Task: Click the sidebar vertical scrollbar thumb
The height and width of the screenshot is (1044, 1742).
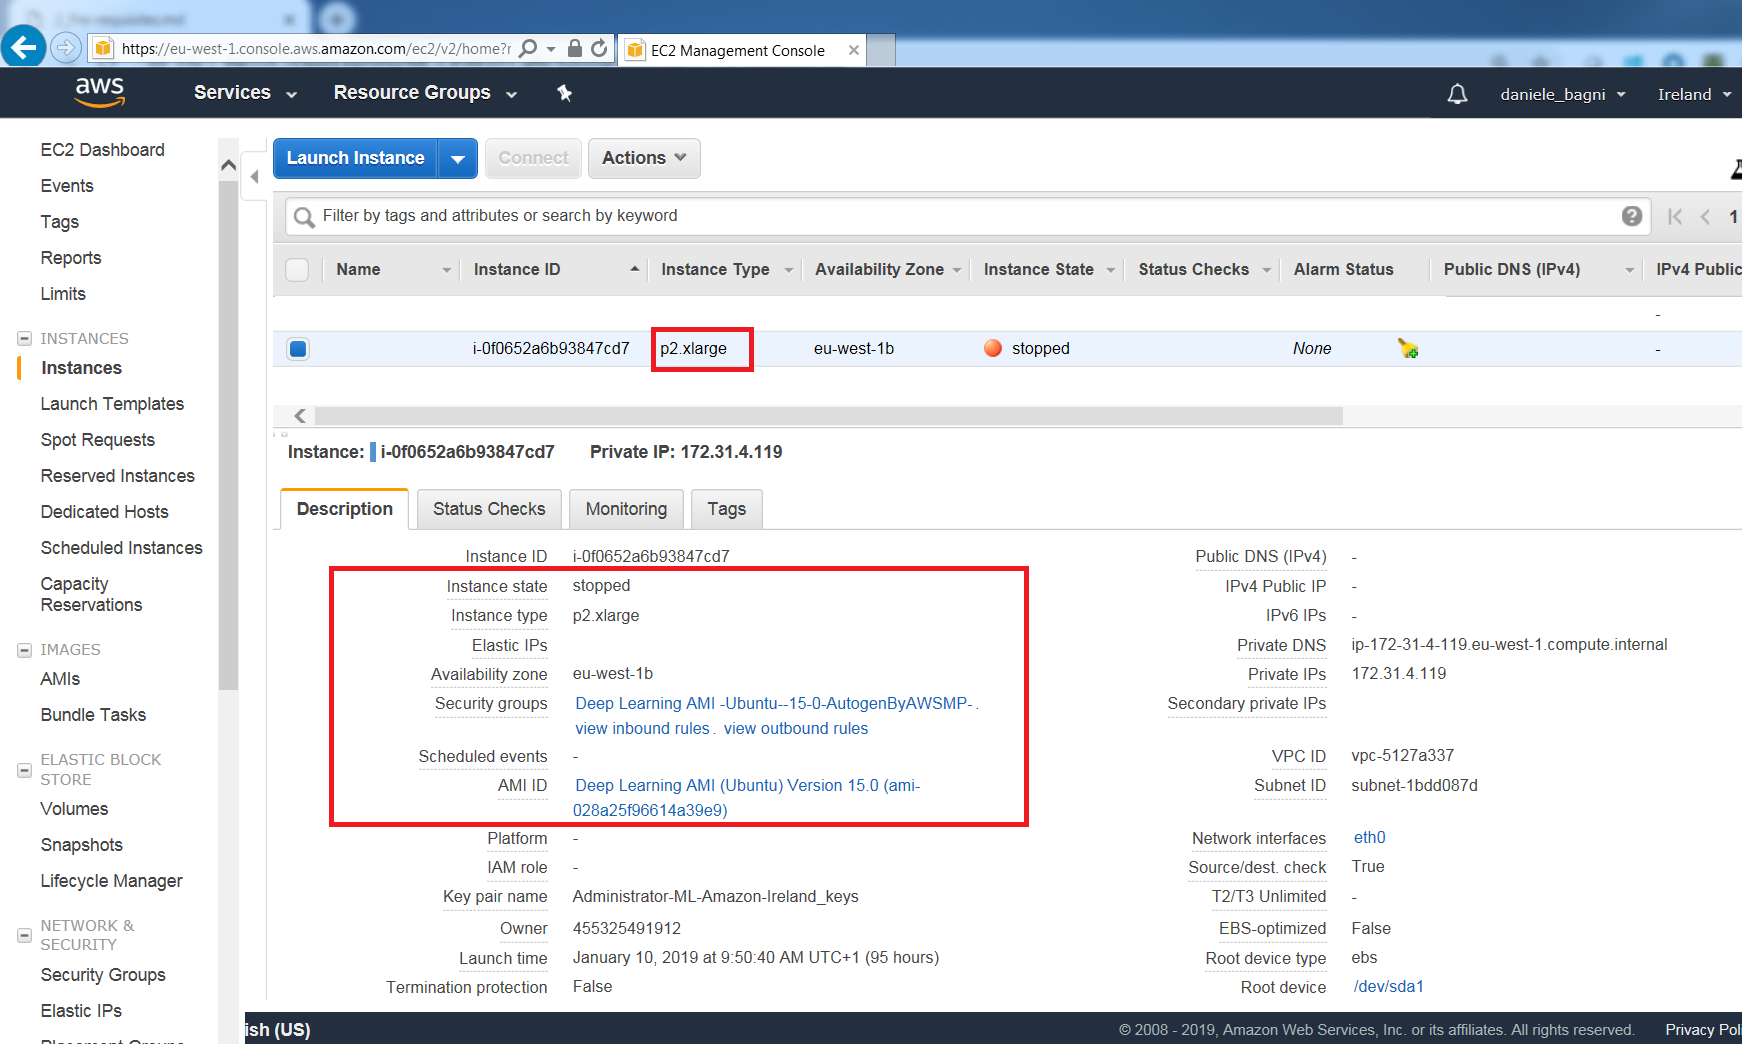Action: (x=228, y=436)
